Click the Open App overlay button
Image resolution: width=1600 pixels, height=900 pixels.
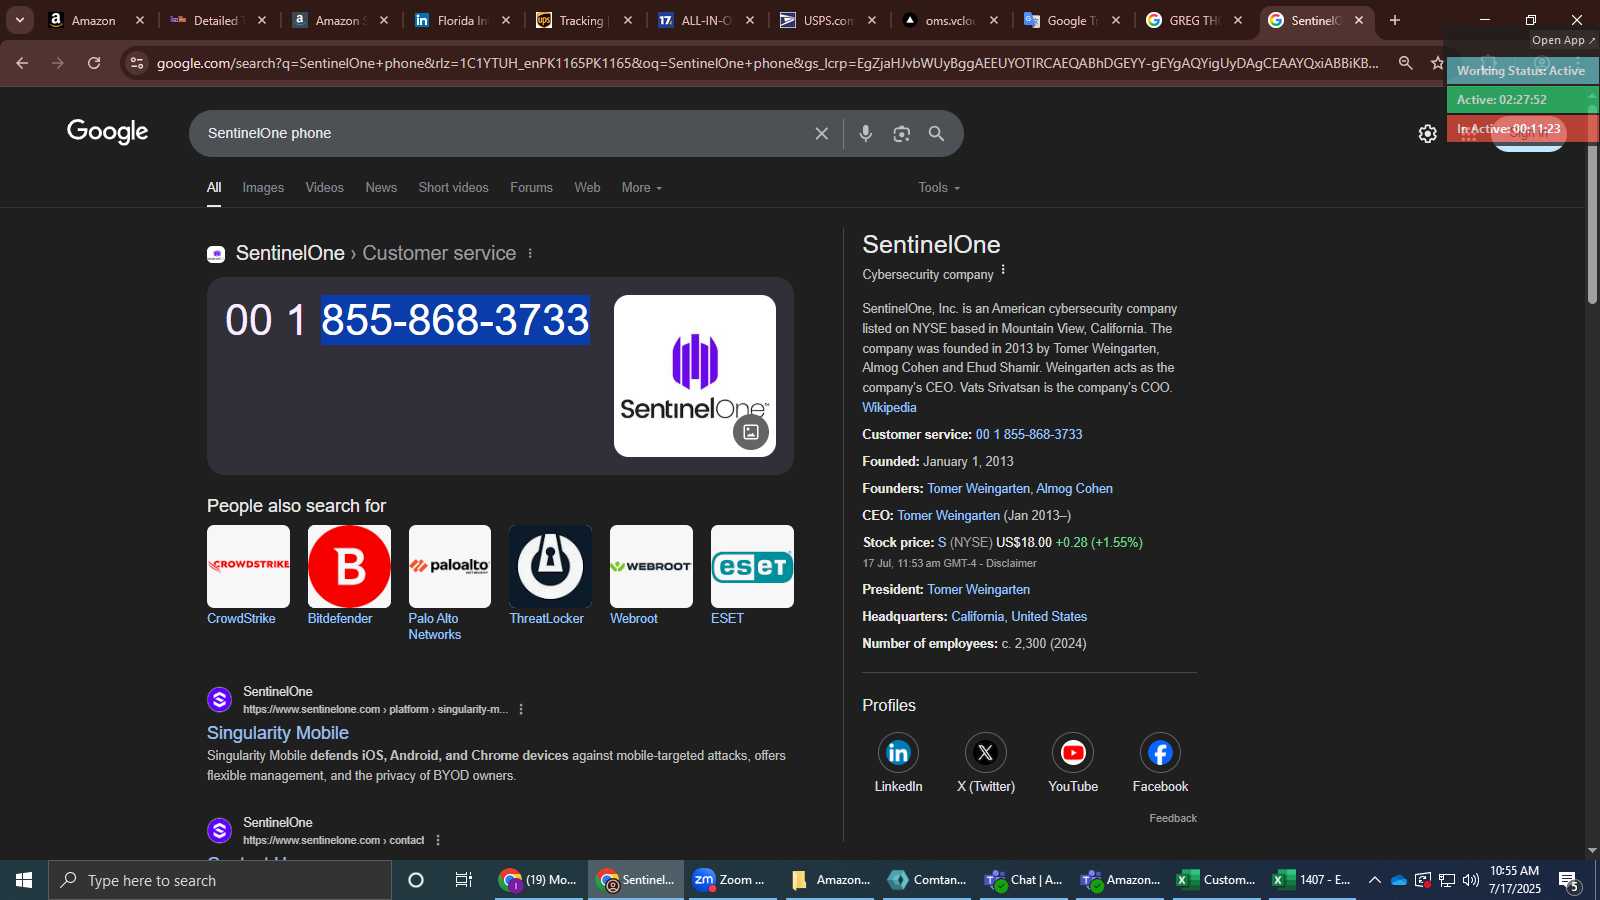coord(1563,40)
